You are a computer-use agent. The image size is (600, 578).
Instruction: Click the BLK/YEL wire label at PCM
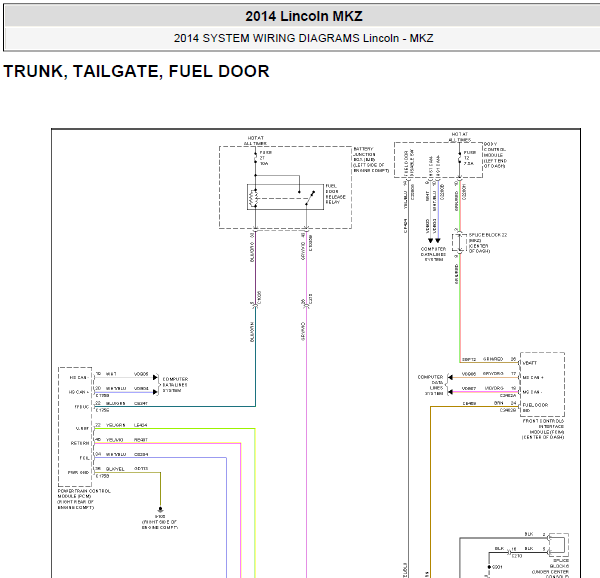pos(115,469)
